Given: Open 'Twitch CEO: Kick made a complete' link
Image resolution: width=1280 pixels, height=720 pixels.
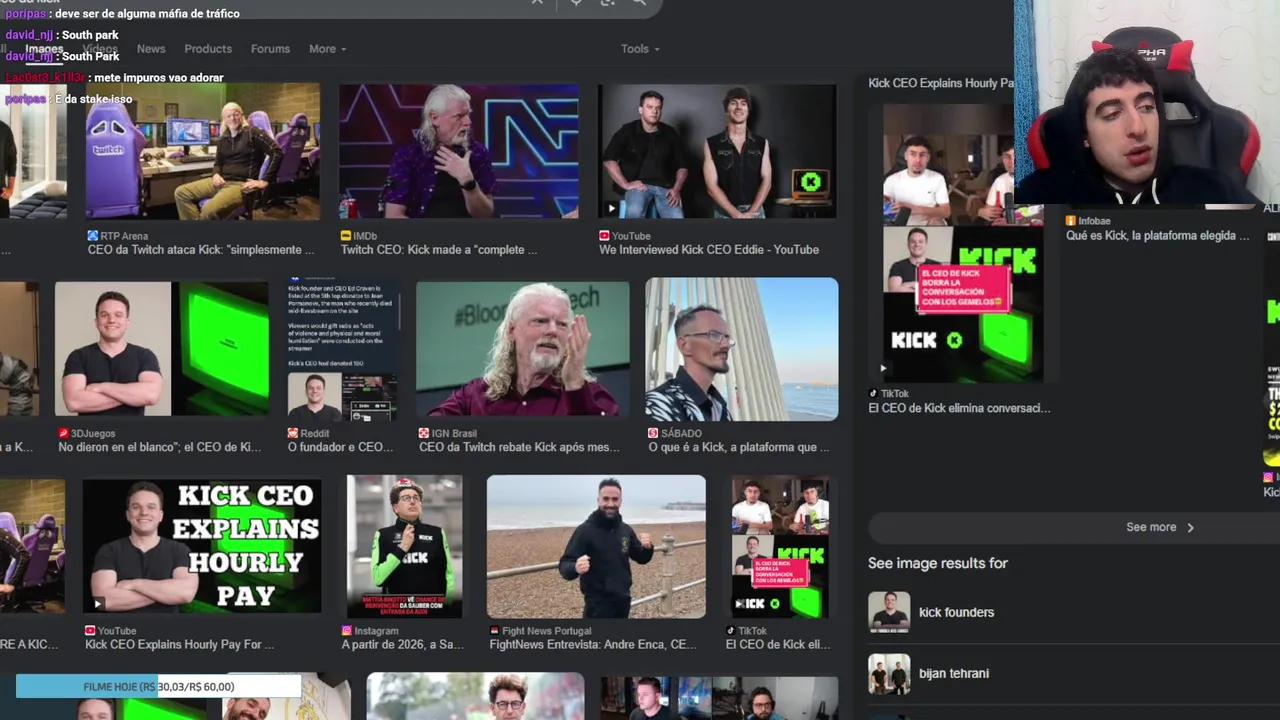Looking at the screenshot, I should (439, 250).
